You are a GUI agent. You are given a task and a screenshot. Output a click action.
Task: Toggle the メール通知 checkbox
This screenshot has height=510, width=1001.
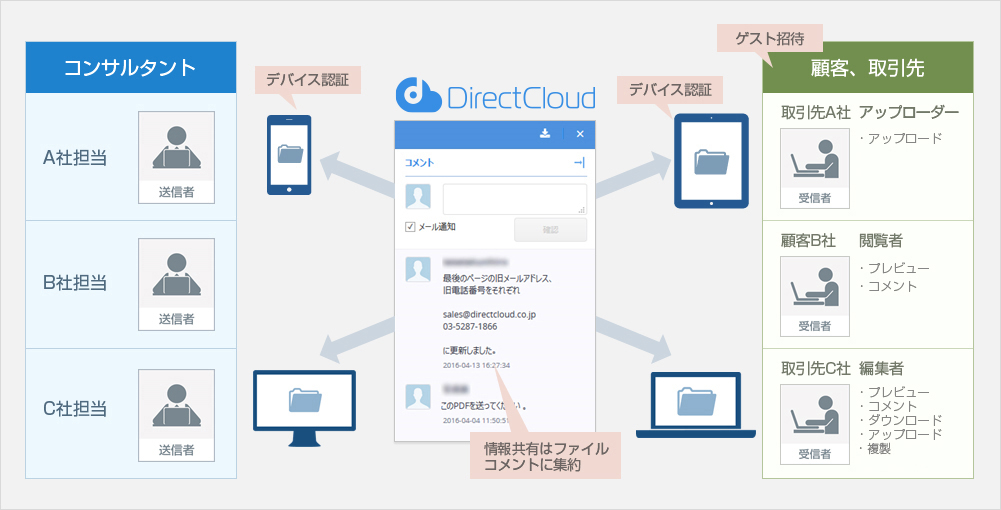pos(410,227)
